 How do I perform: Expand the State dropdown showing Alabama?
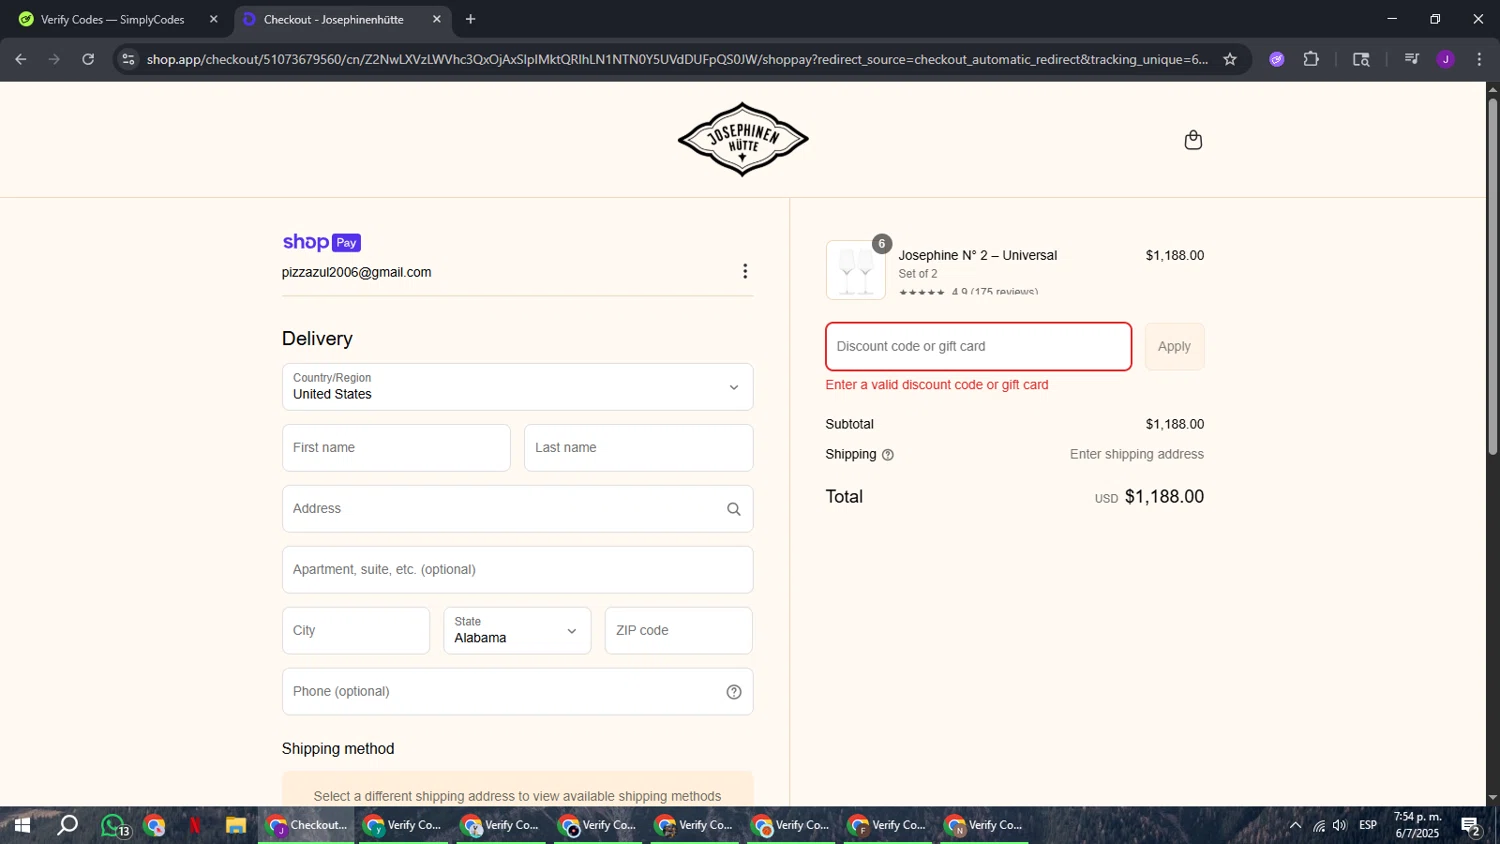517,631
